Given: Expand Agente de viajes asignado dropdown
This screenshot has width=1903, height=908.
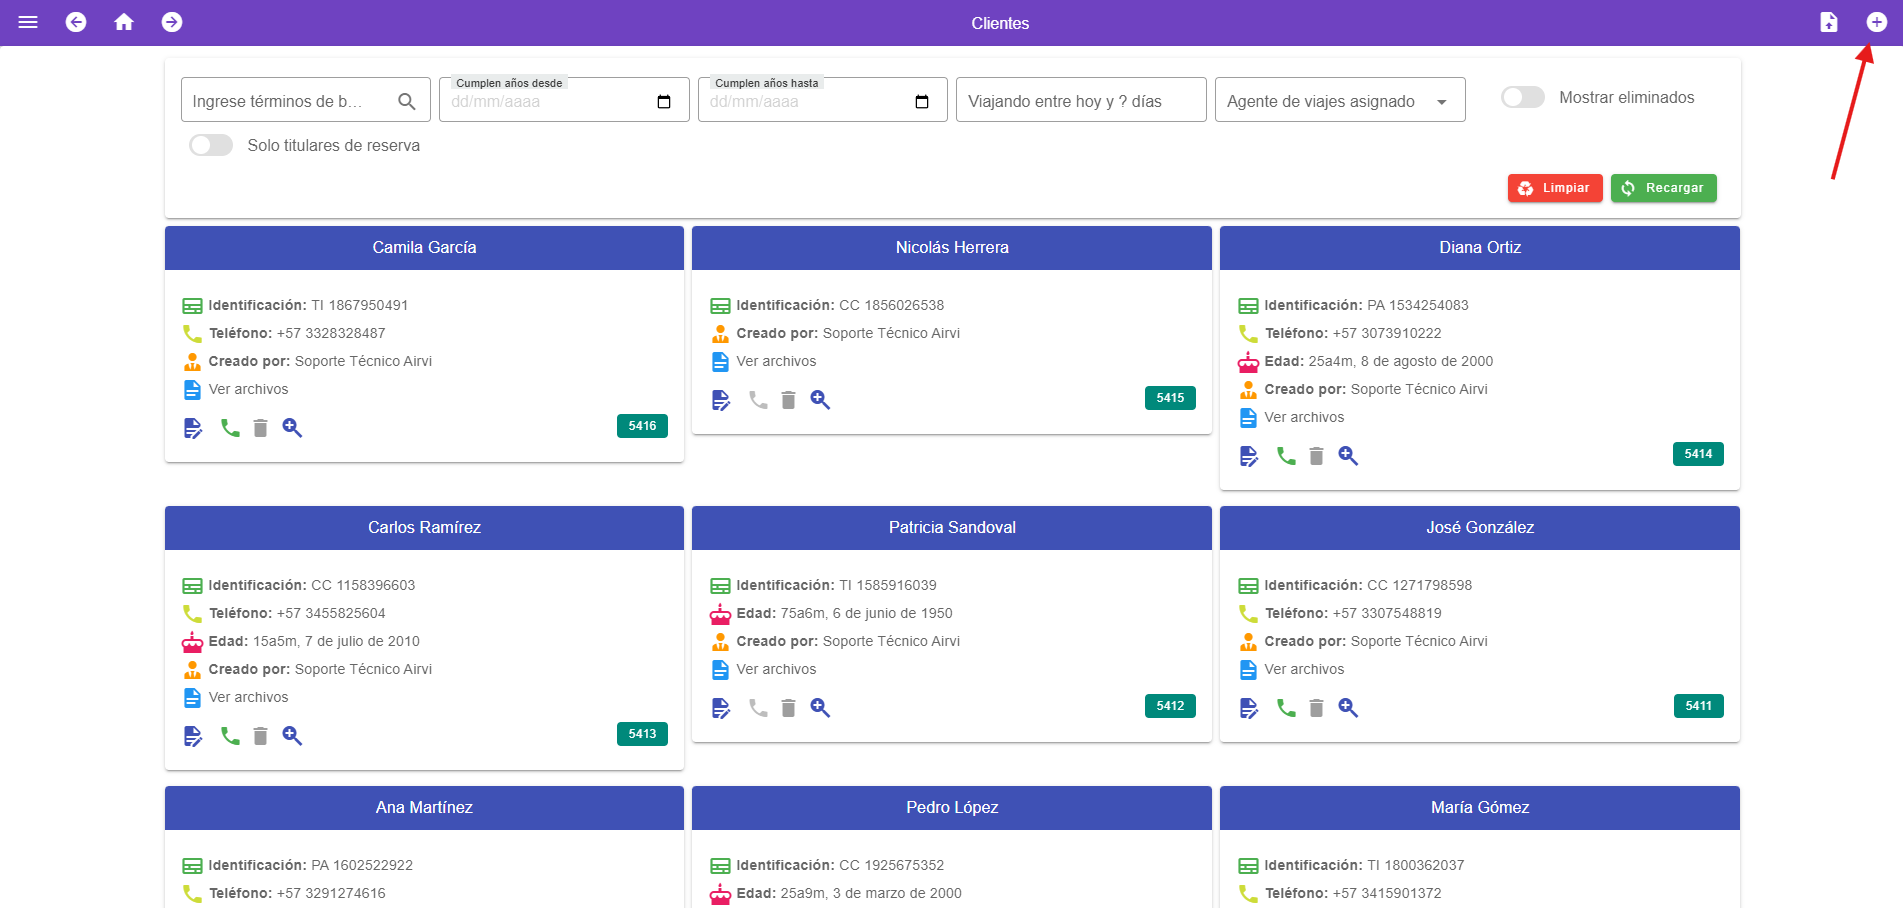Looking at the screenshot, I should tap(1339, 101).
